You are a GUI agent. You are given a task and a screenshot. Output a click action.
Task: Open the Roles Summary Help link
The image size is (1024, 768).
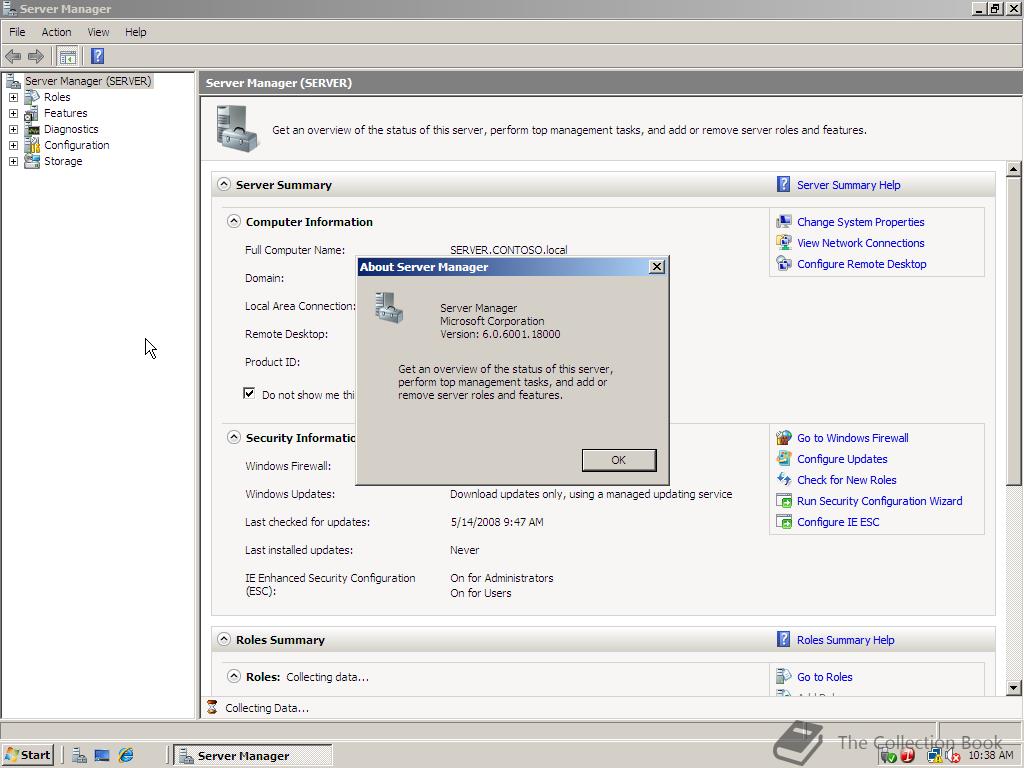click(846, 640)
